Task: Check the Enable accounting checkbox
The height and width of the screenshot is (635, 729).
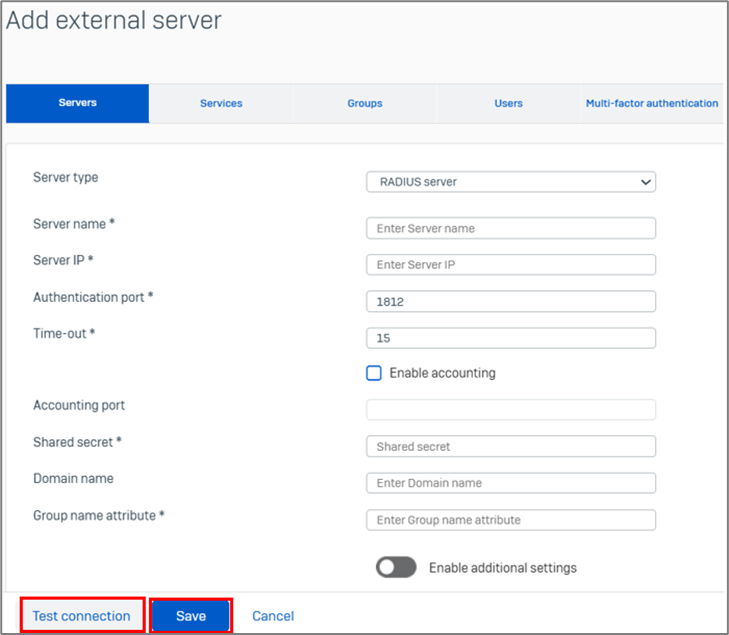Action: (x=374, y=373)
